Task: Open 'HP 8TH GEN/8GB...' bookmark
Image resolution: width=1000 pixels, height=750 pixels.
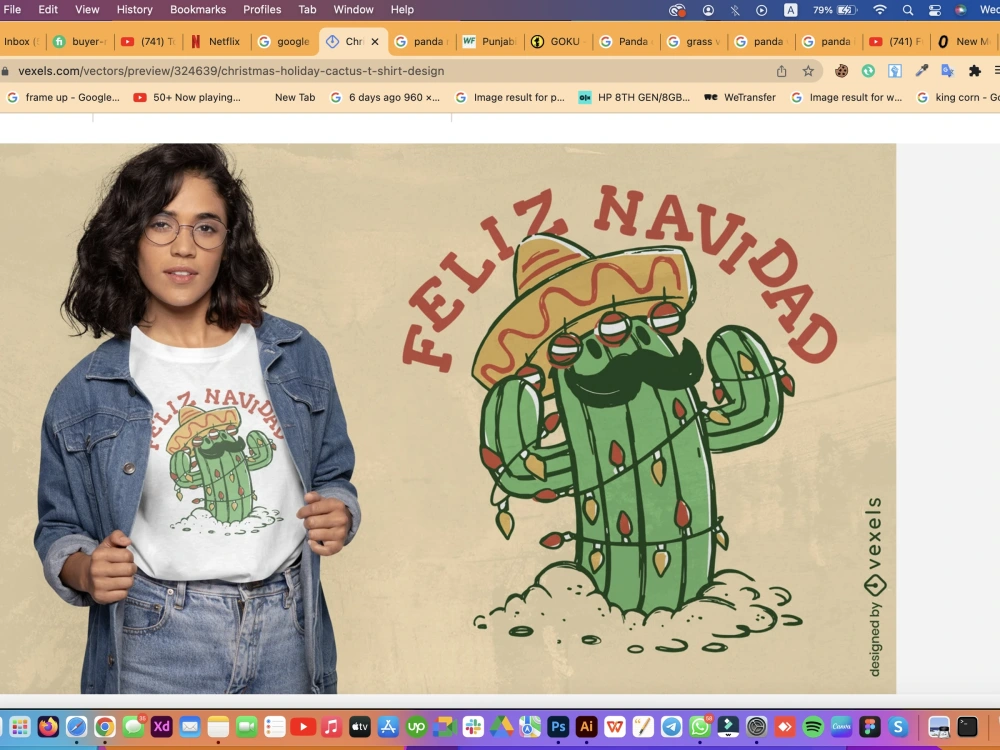Action: point(635,98)
